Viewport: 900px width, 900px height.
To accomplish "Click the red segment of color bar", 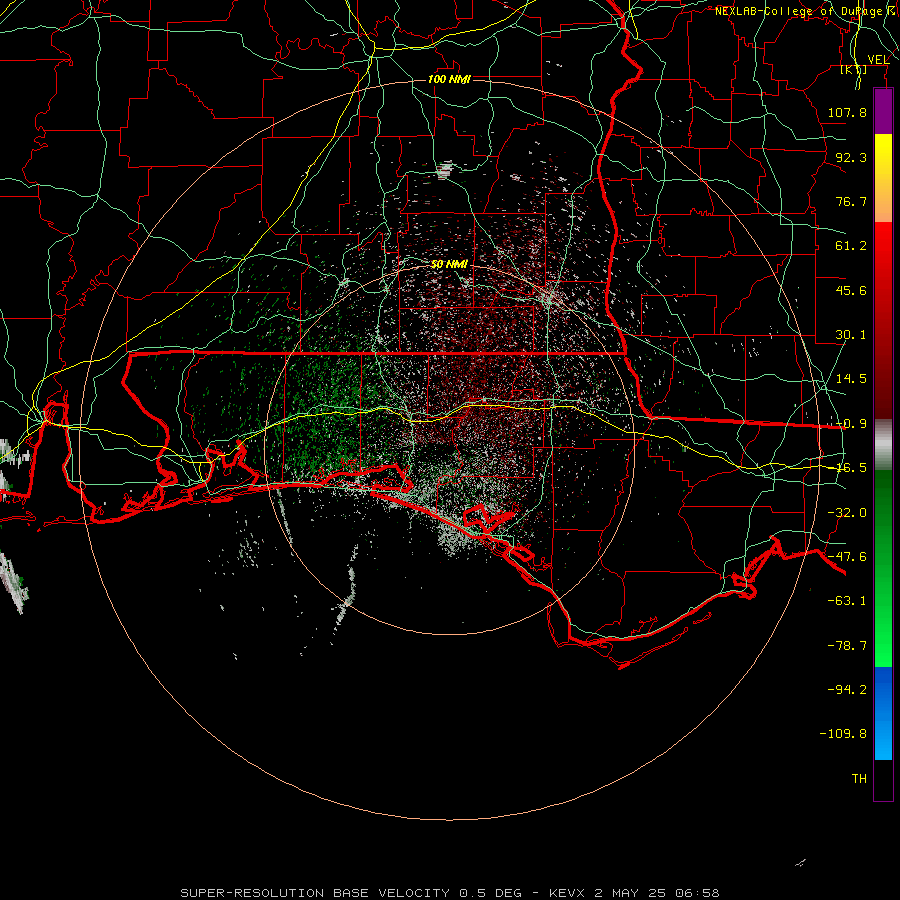I will click(883, 320).
